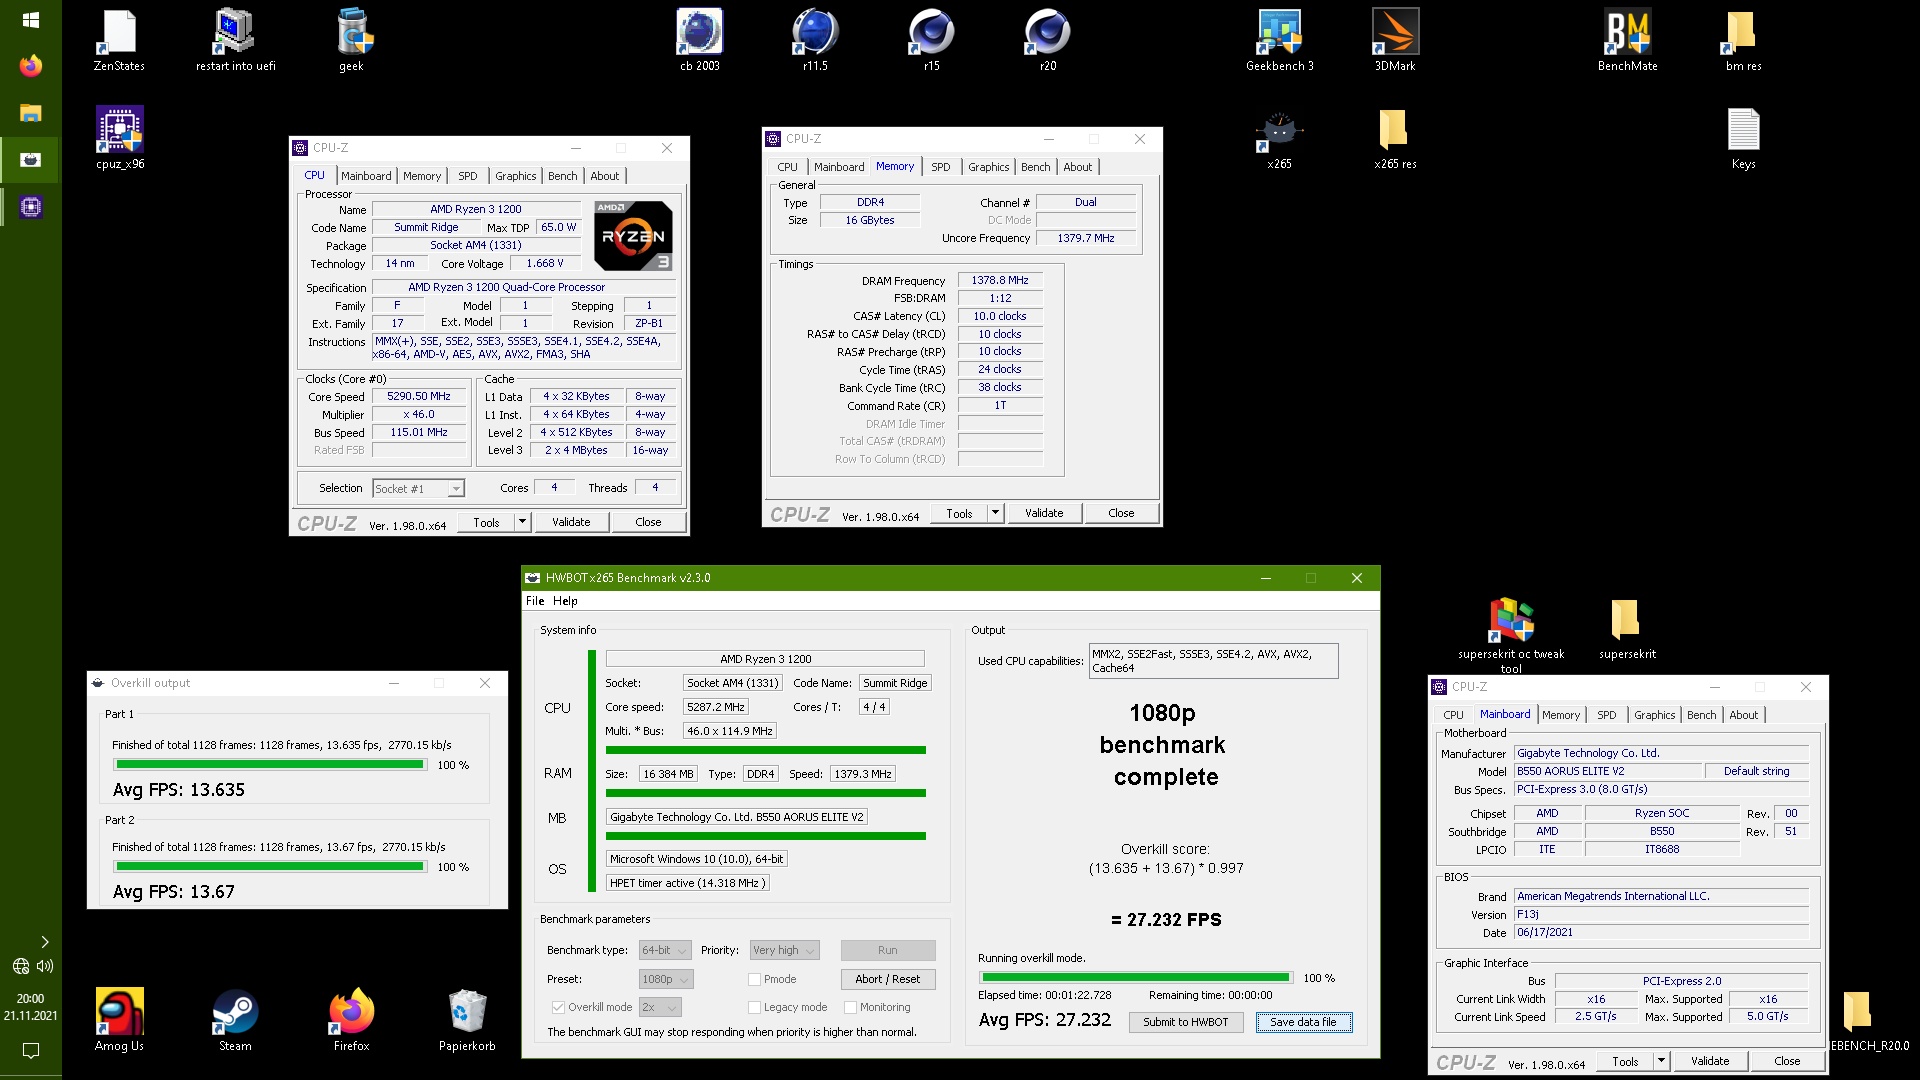1920x1080 pixels.
Task: Enable the Pmode checkbox
Action: (x=754, y=979)
